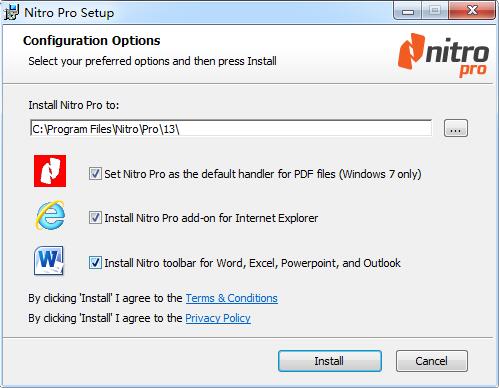Screen dimensions: 499x388
Task: Close the Nitro Pro Setup window
Action: [x=472, y=11]
